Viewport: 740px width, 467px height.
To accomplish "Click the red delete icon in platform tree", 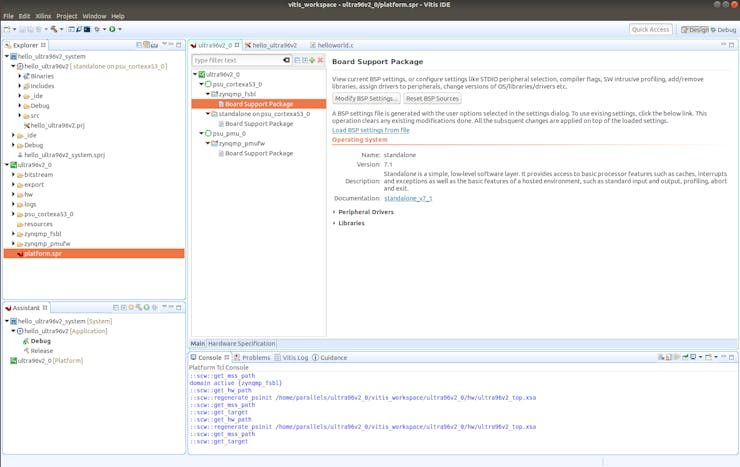I will click(x=320, y=60).
